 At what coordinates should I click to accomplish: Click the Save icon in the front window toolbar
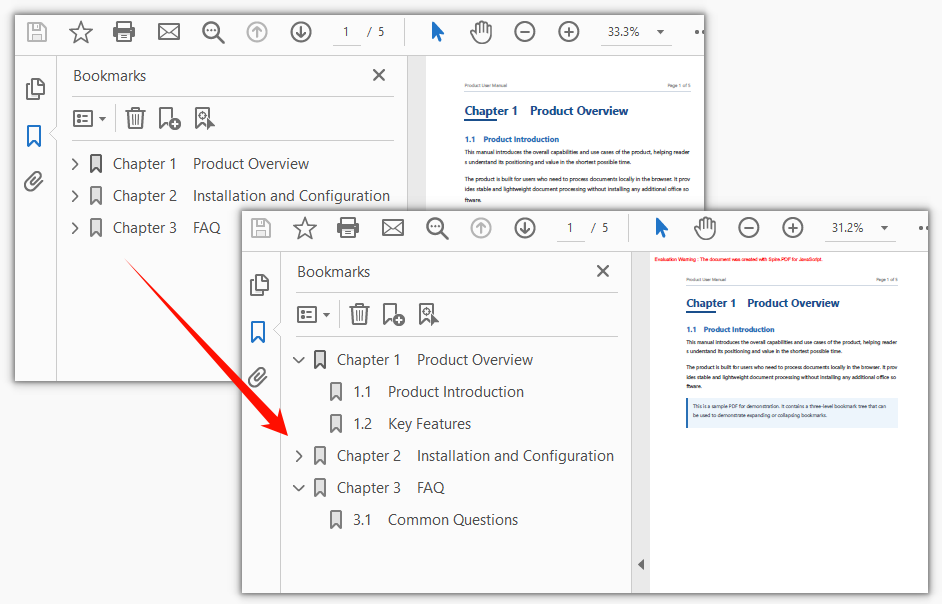[261, 228]
